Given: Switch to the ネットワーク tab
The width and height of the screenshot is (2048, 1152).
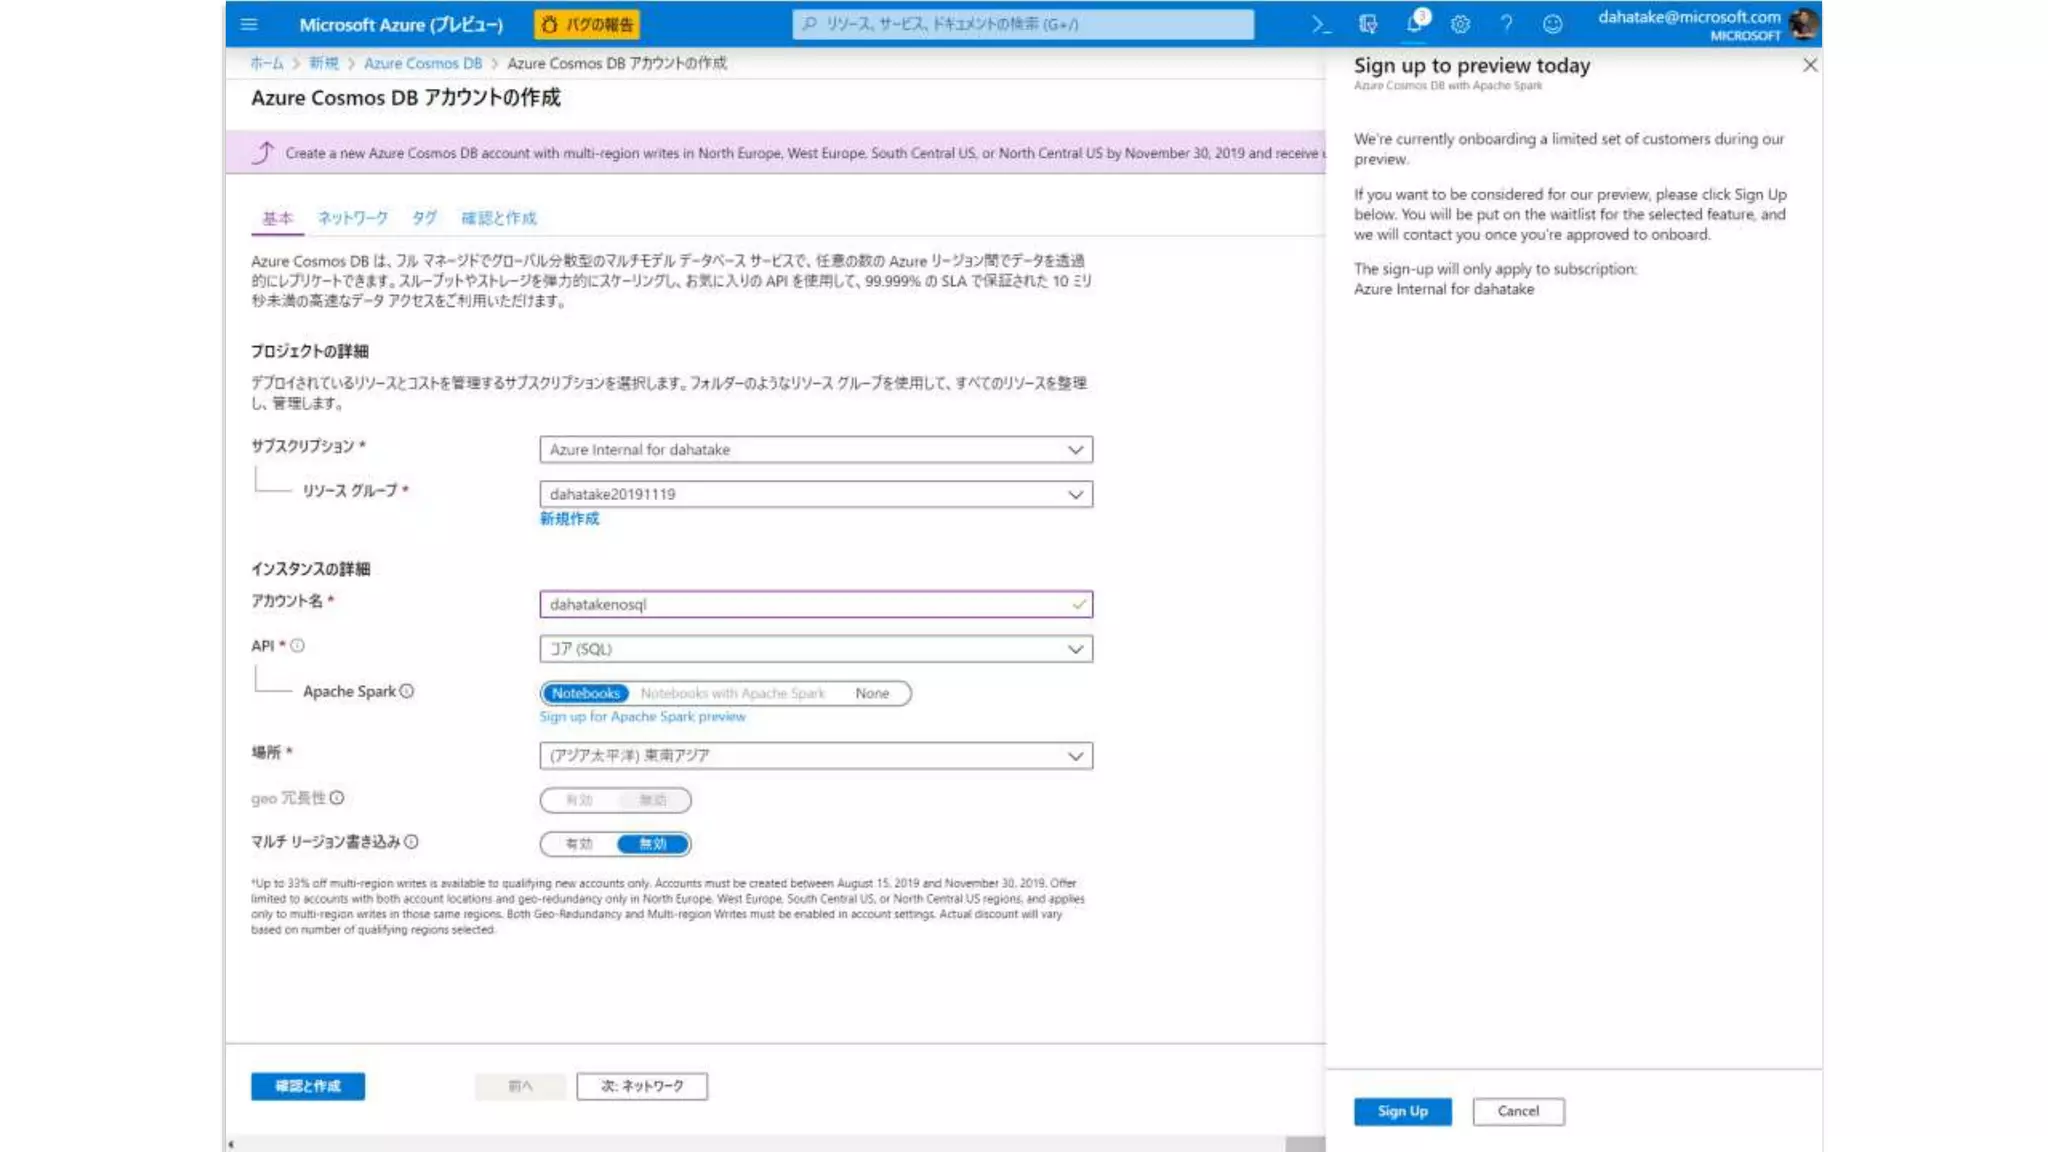Looking at the screenshot, I should click(353, 218).
